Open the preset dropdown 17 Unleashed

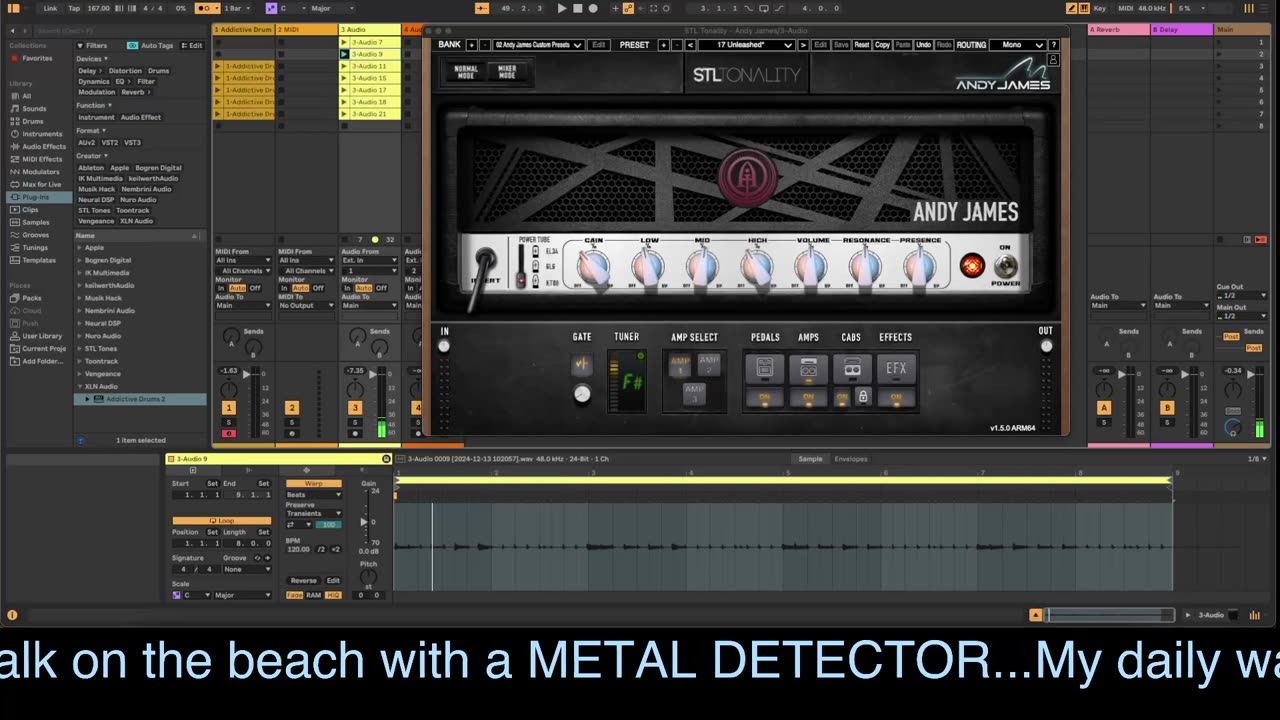pos(745,45)
